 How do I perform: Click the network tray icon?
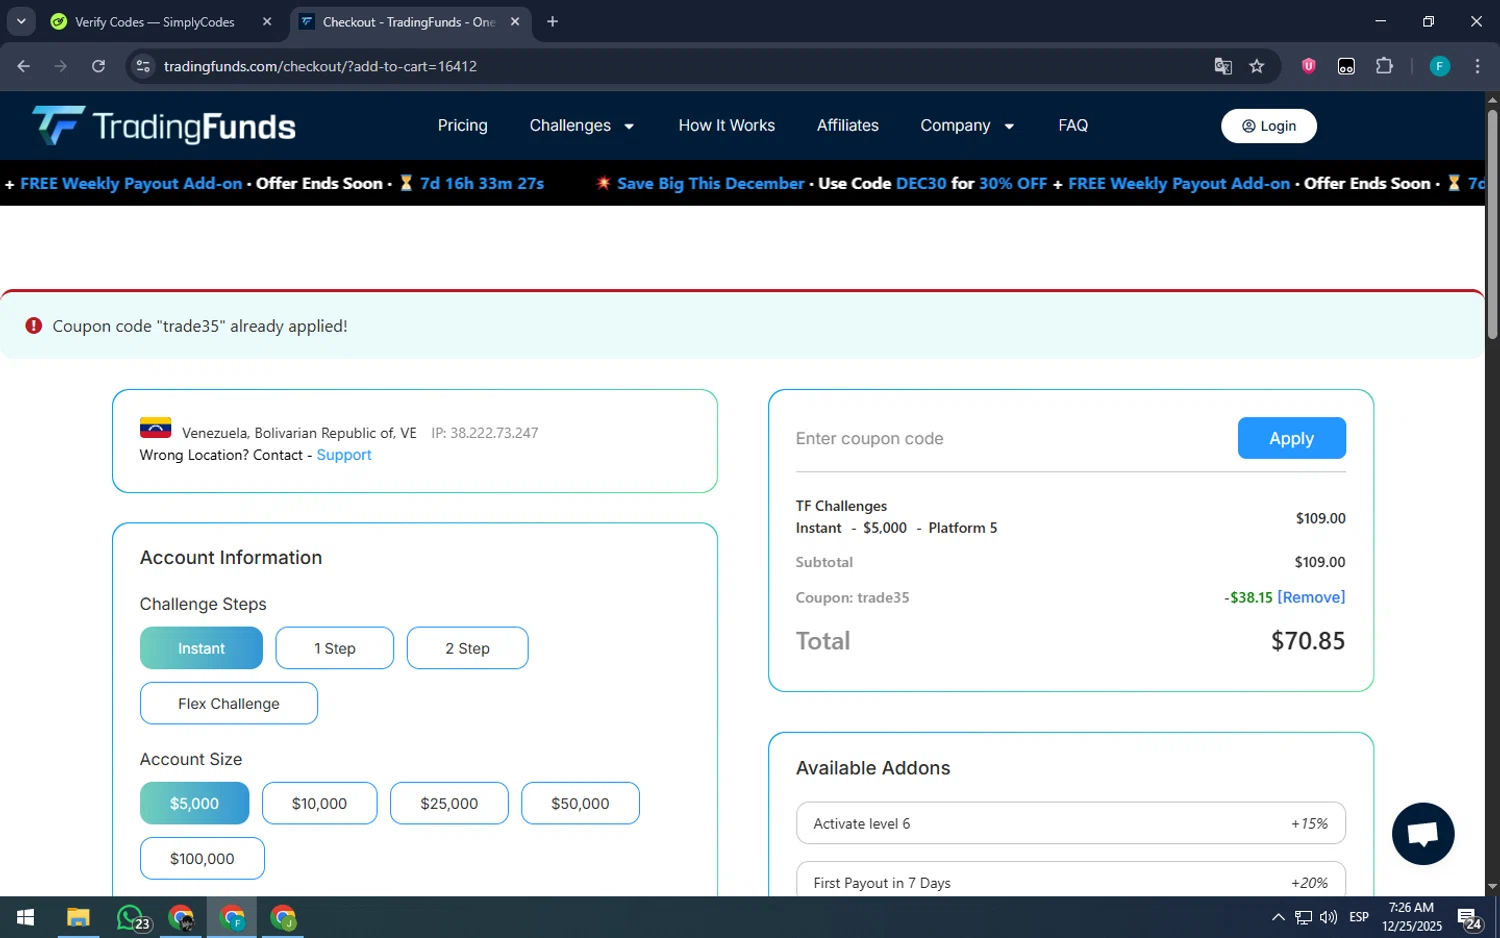click(x=1303, y=917)
